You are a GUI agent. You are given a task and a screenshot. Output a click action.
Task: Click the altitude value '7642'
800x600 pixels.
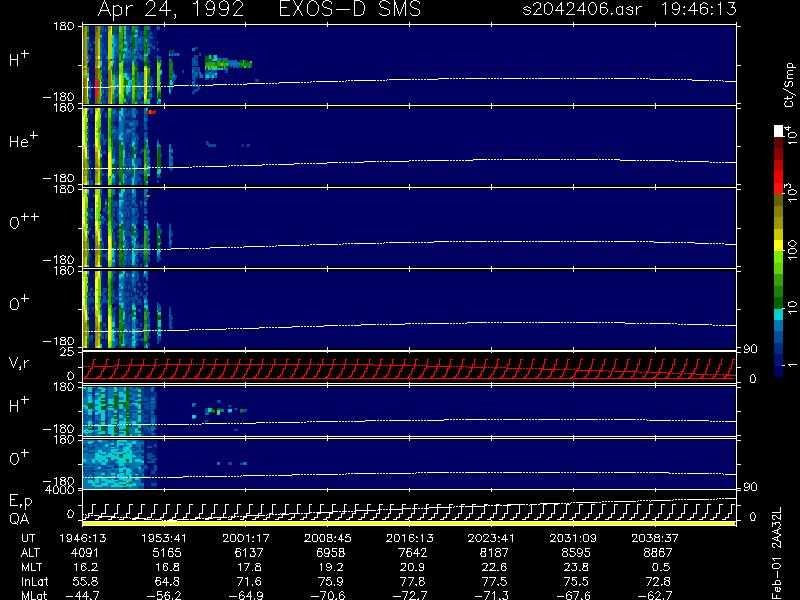(x=412, y=553)
